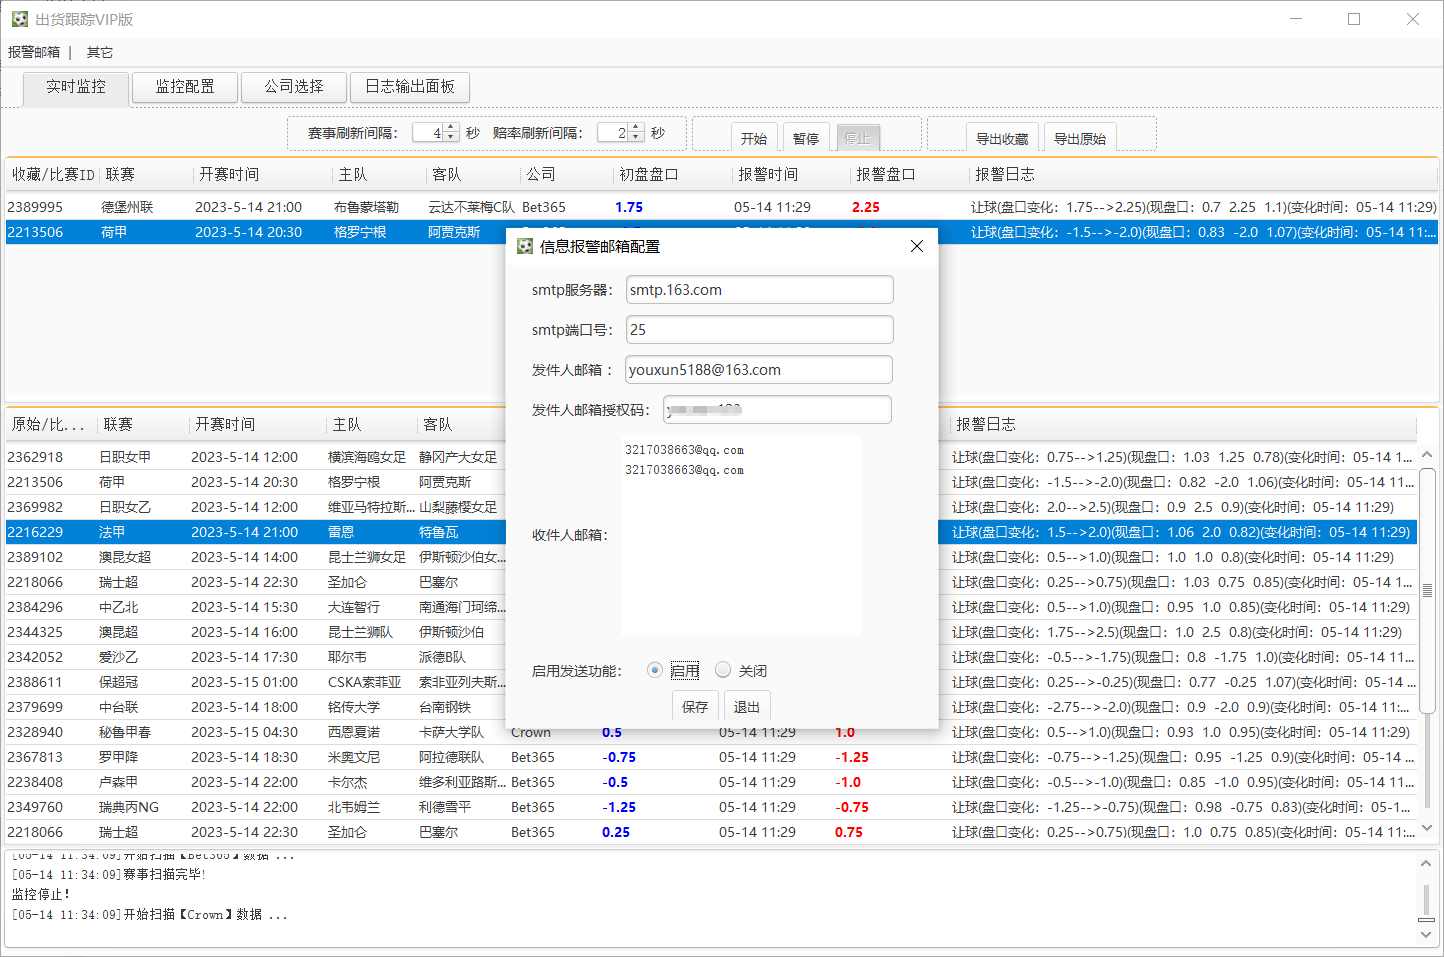Focus the smtp服务器 input field
Image resolution: width=1444 pixels, height=957 pixels.
coord(759,290)
